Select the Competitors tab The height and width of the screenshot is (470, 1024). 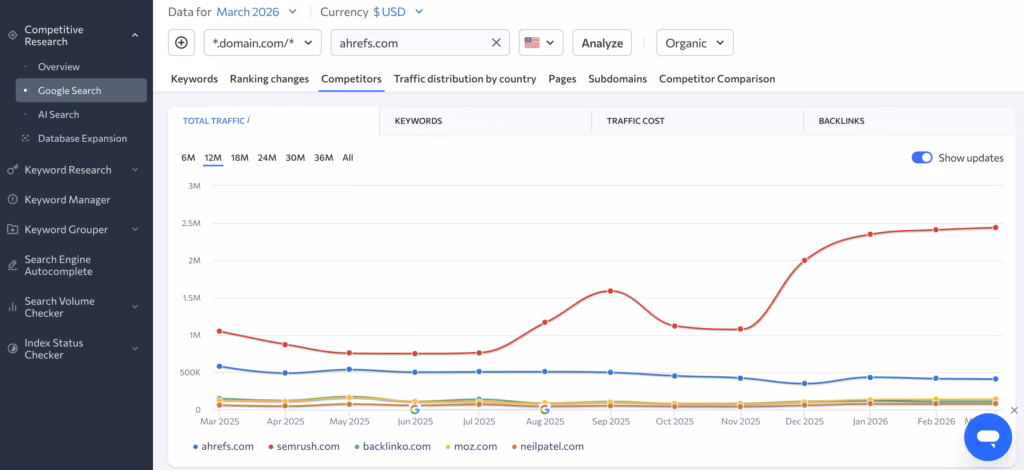pos(351,79)
